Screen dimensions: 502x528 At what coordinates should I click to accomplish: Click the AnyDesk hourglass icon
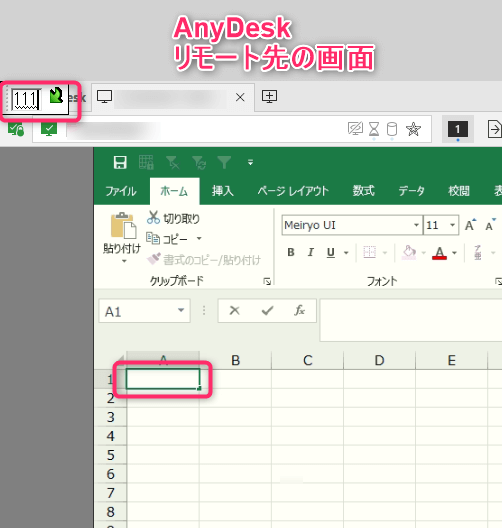coord(374,129)
